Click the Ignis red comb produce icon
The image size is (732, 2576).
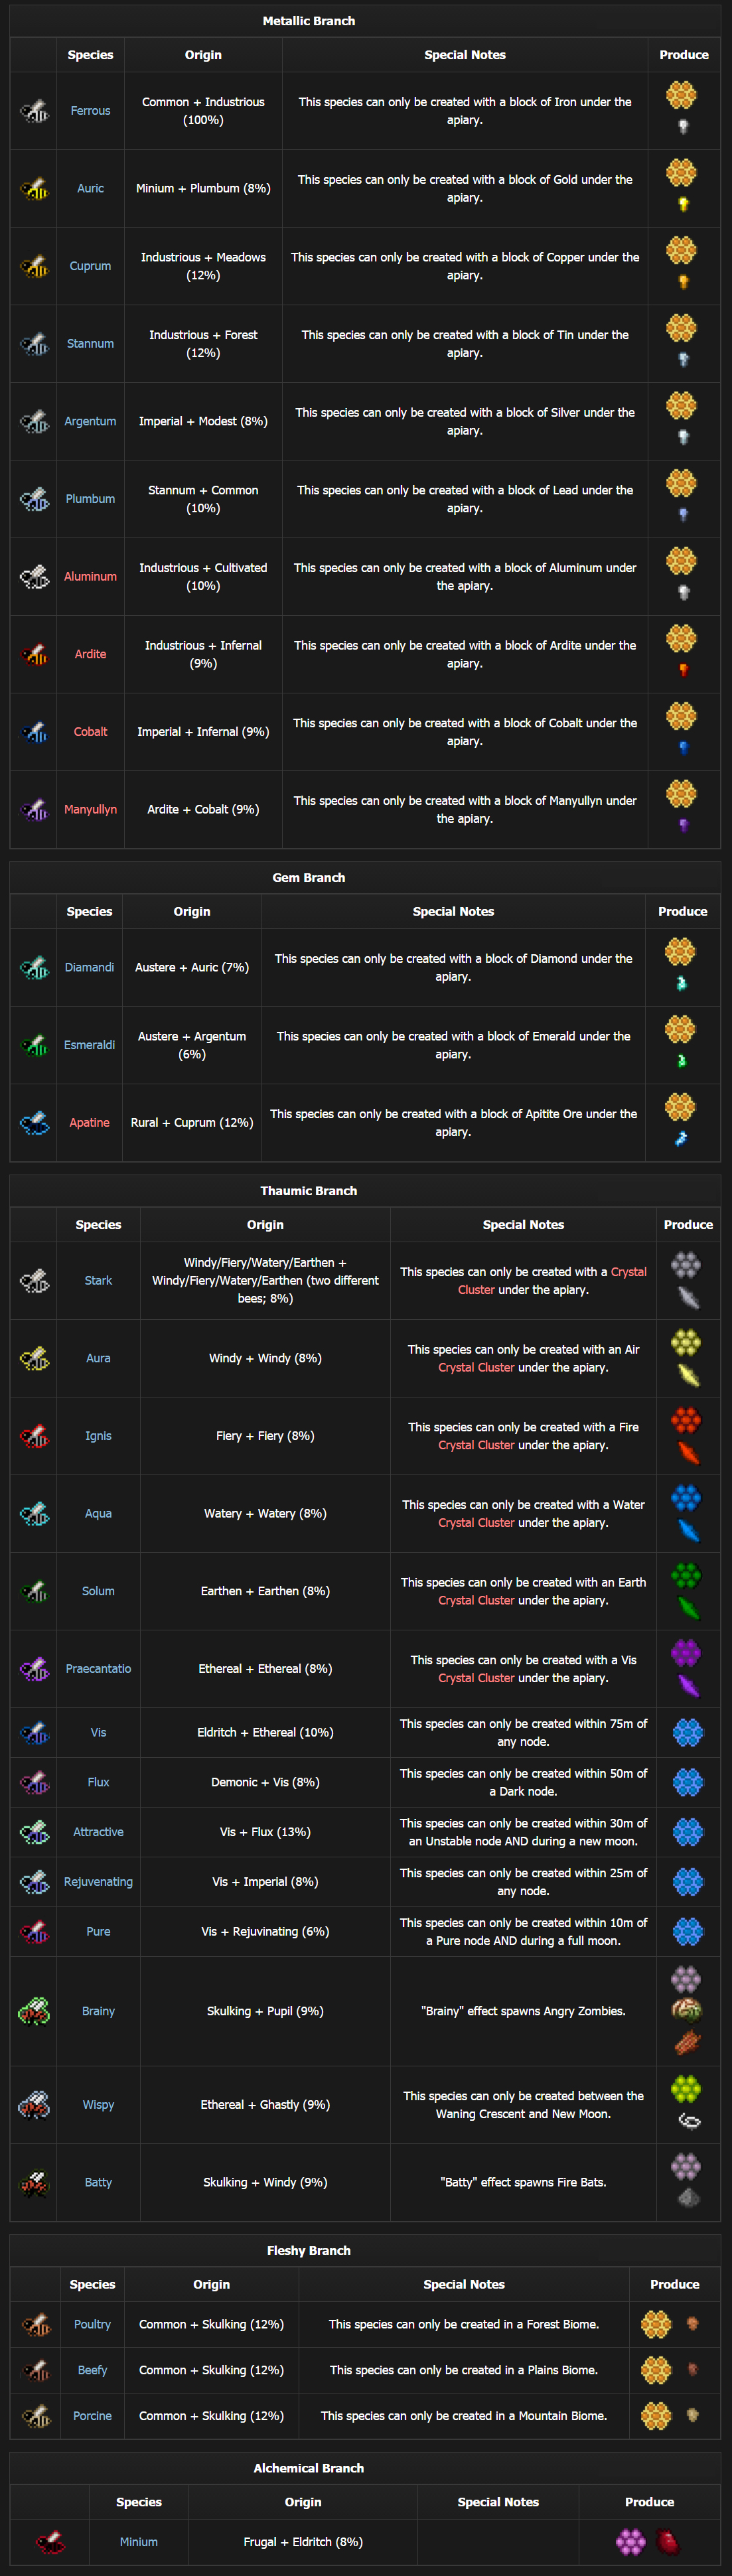coord(686,1419)
